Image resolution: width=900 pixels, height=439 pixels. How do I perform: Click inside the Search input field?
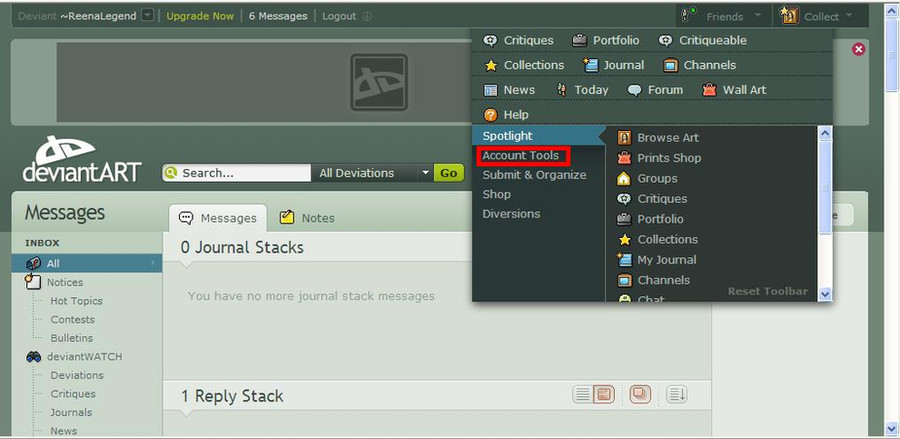point(245,173)
